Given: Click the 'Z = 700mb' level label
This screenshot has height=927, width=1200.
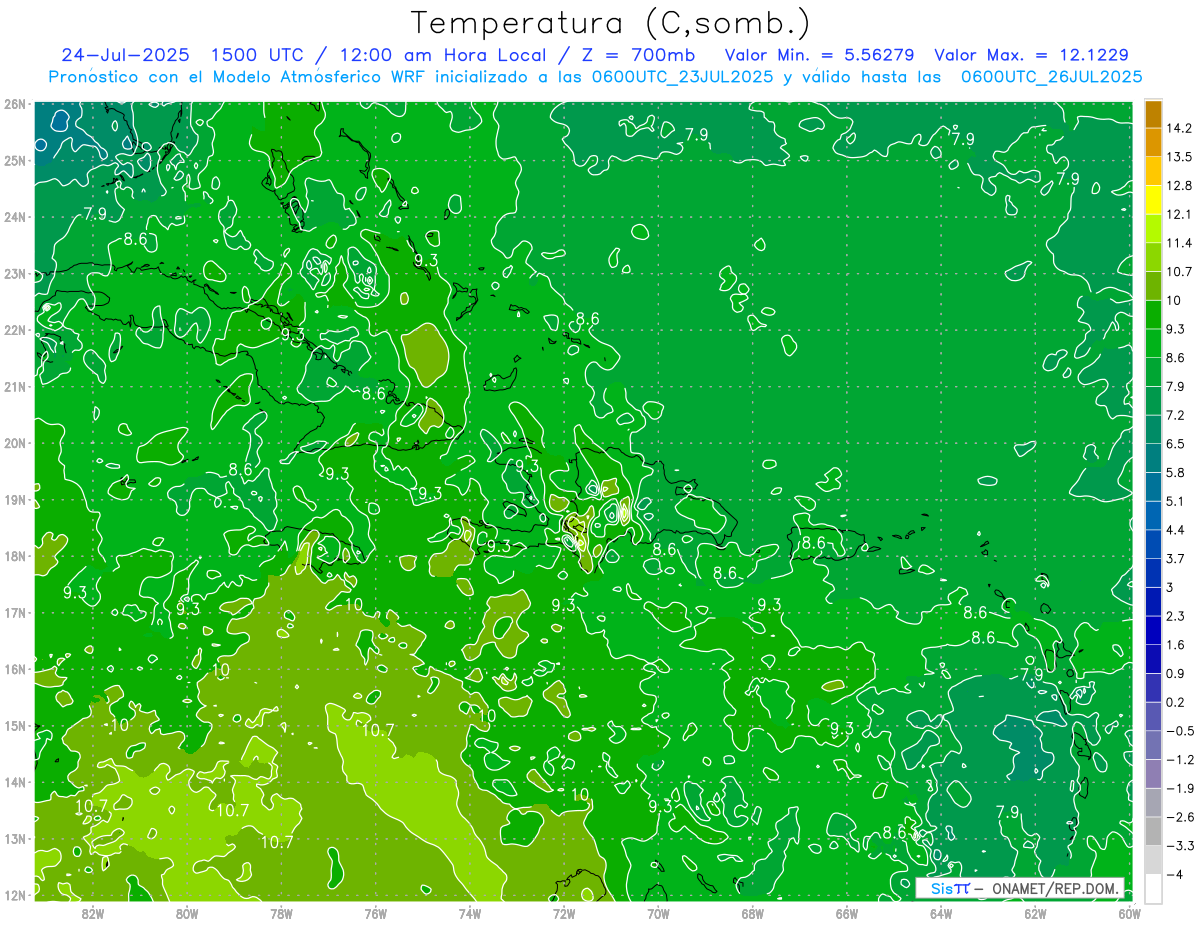Looking at the screenshot, I should [x=637, y=55].
